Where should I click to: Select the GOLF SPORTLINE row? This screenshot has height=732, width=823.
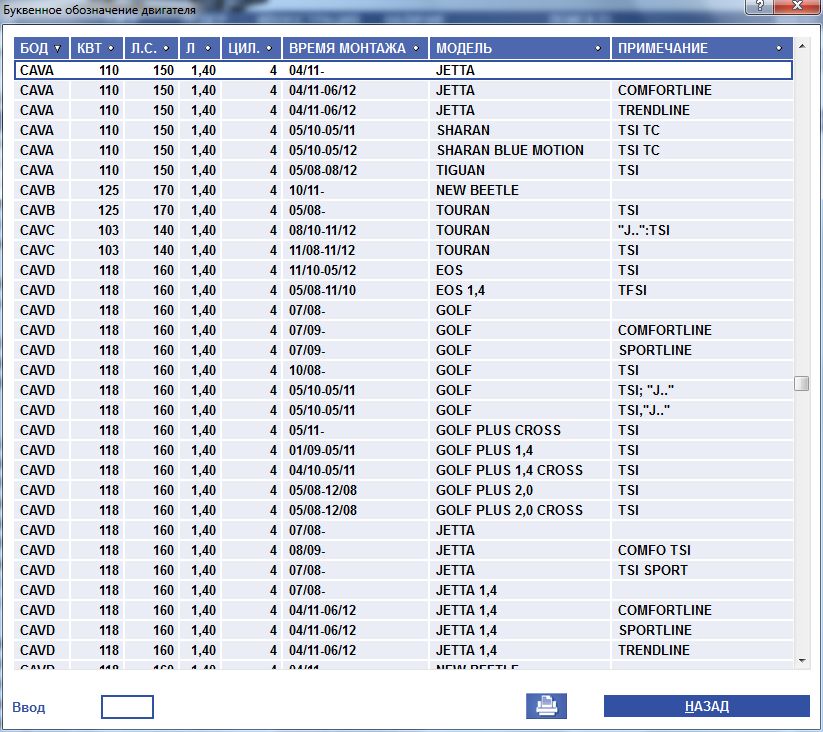[x=403, y=350]
